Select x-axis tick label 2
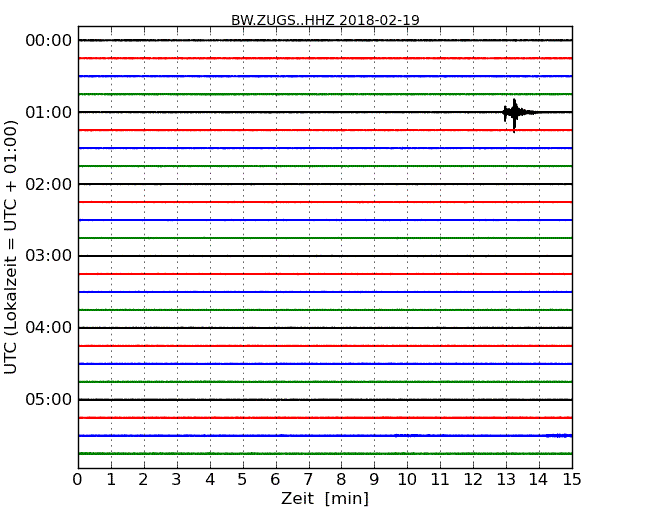The image size is (650, 520). (x=143, y=479)
